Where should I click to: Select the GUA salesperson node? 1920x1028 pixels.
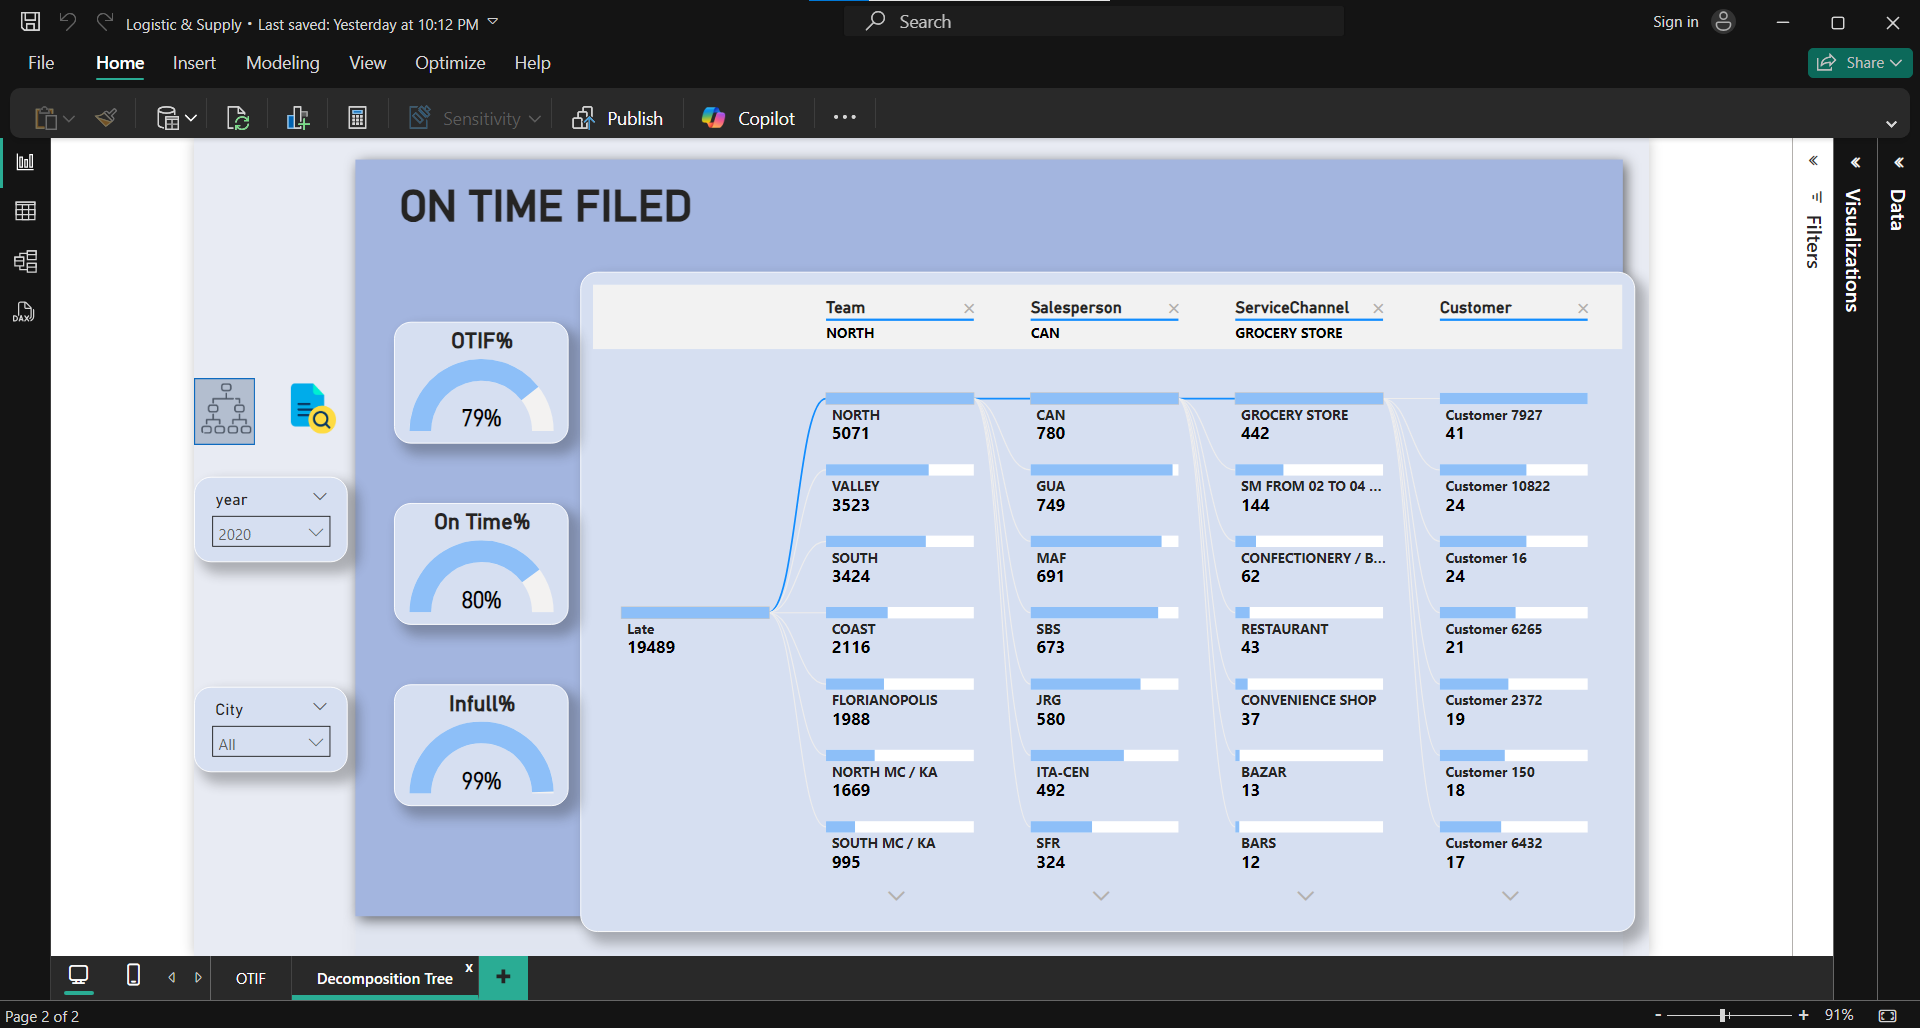pyautogui.click(x=1104, y=490)
